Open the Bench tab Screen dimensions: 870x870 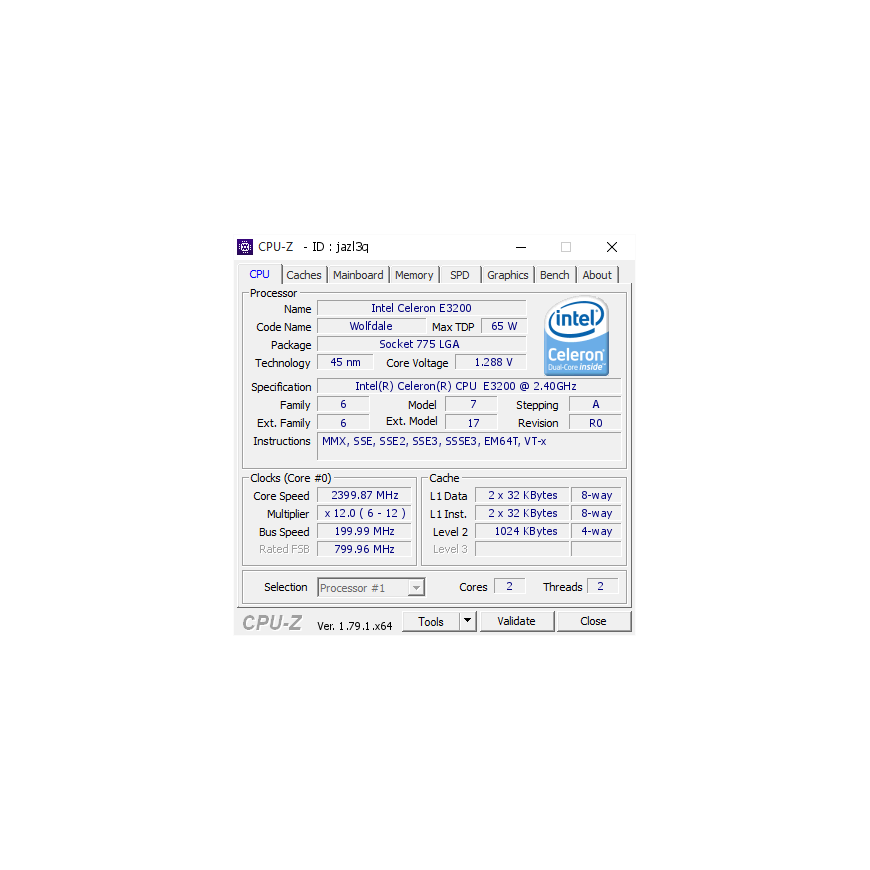[554, 275]
